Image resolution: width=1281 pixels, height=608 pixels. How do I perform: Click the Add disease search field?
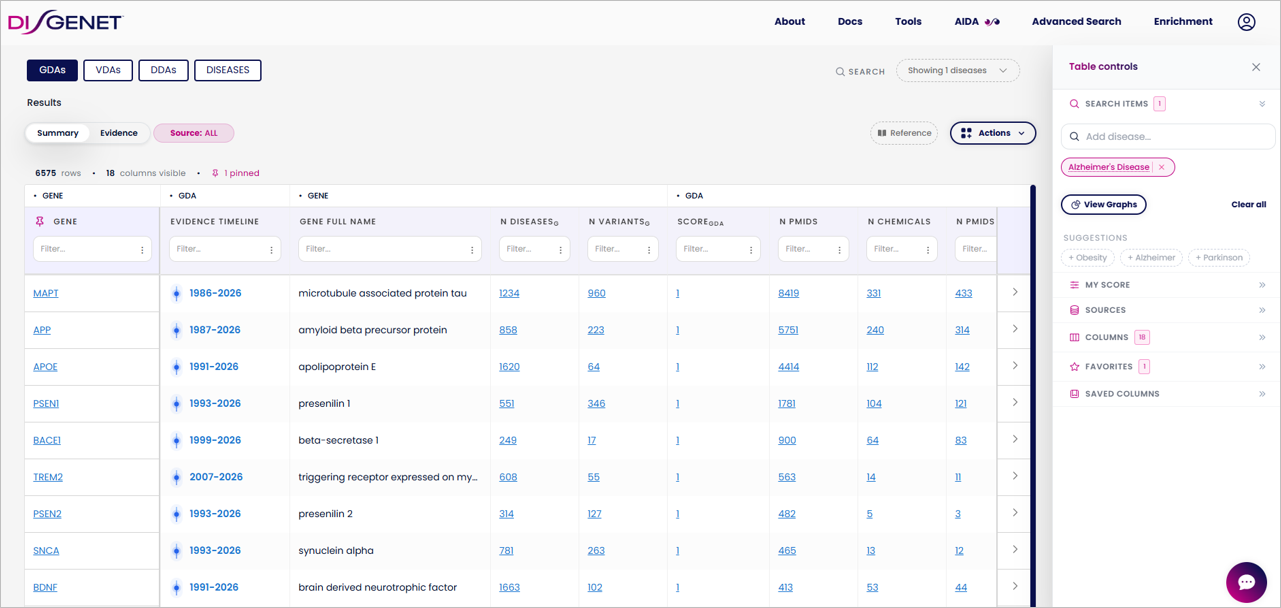pyautogui.click(x=1167, y=137)
